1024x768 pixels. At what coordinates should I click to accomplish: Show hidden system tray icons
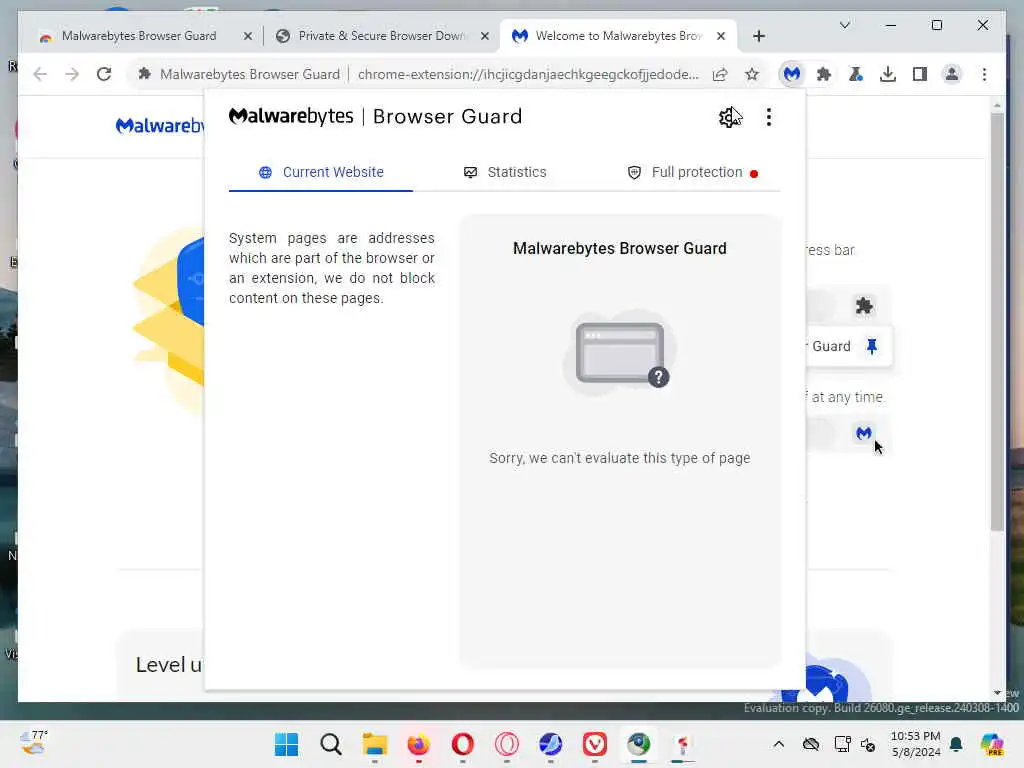(778, 744)
